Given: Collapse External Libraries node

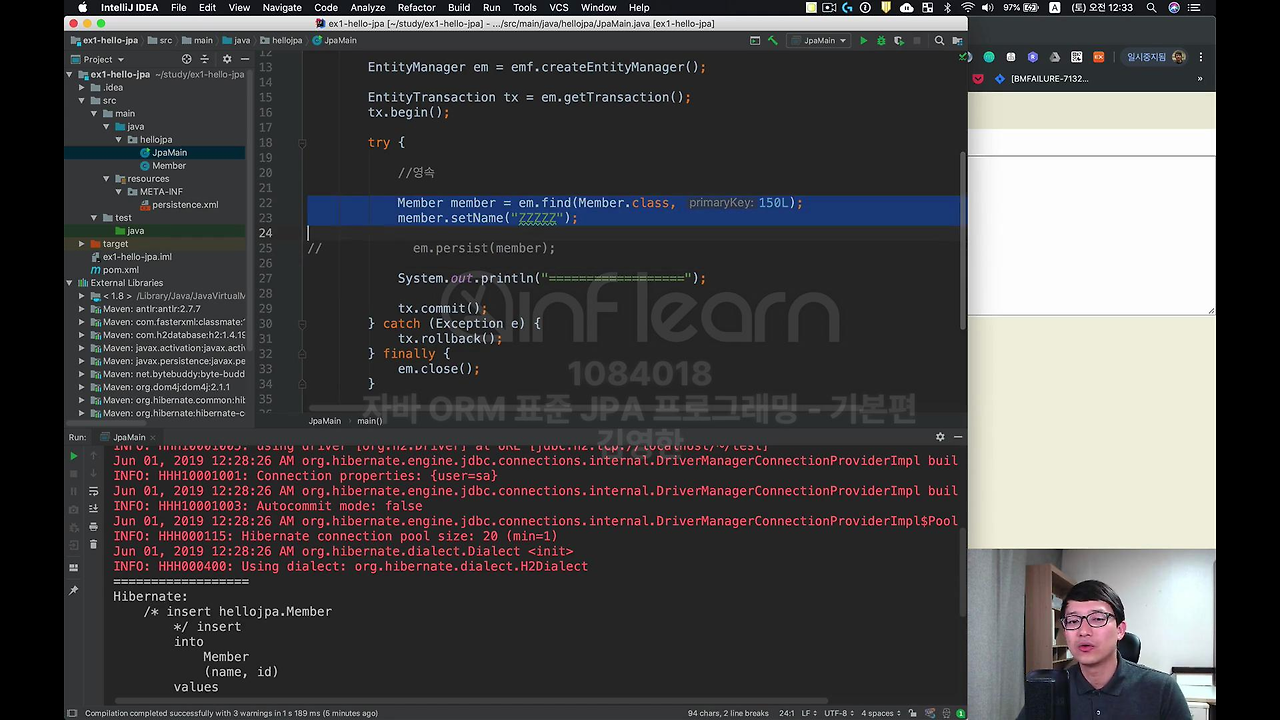Looking at the screenshot, I should [x=70, y=282].
